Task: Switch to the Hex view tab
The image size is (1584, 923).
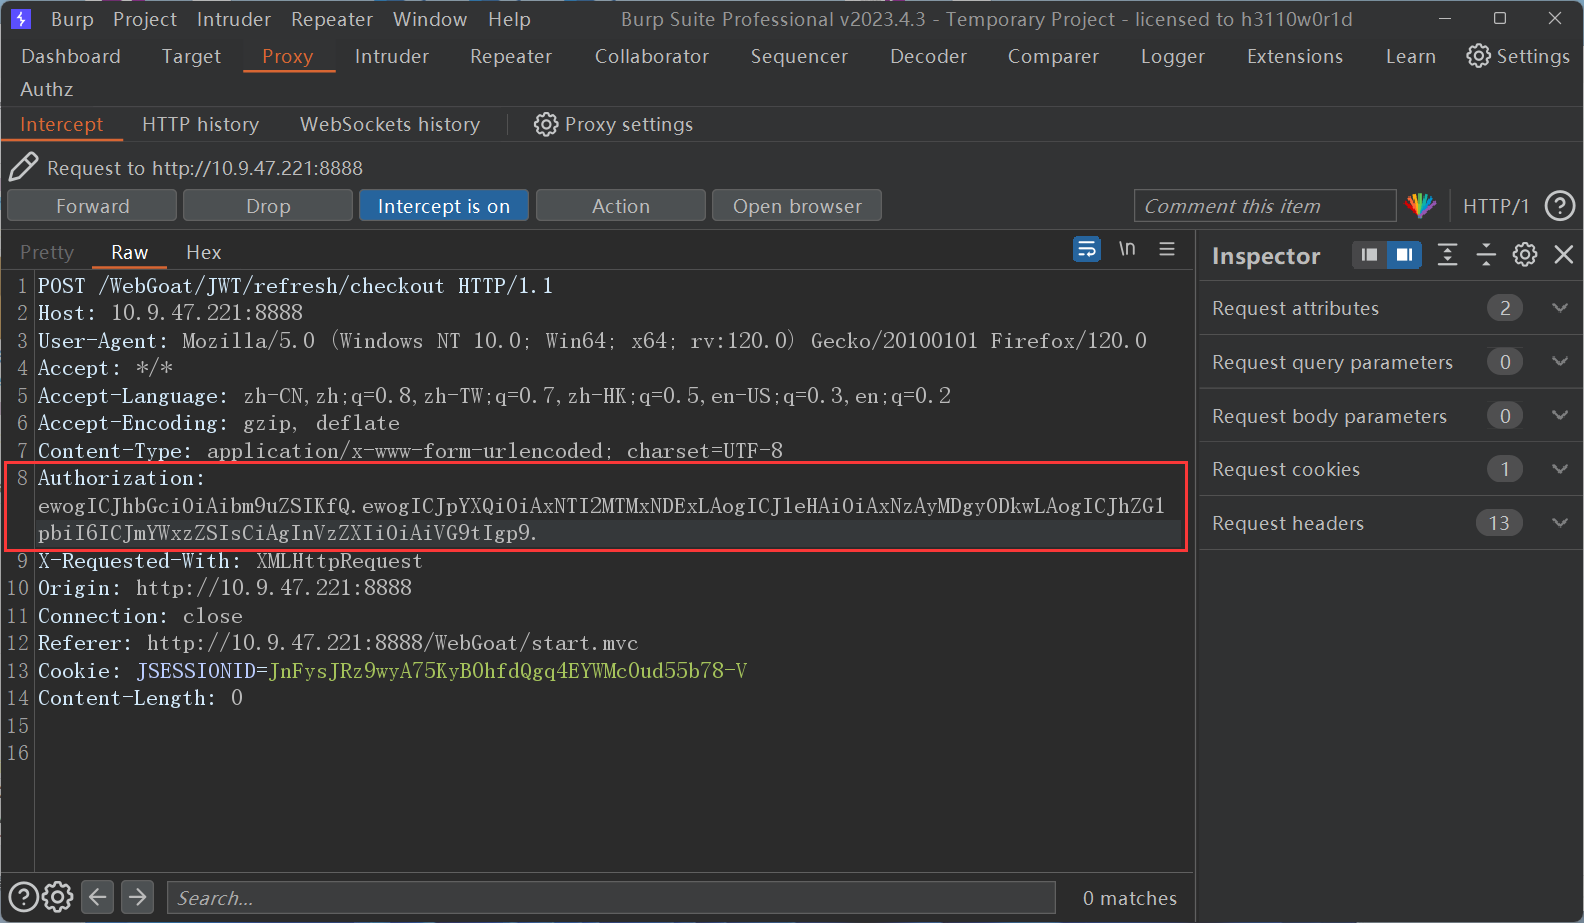Action: pyautogui.click(x=203, y=252)
